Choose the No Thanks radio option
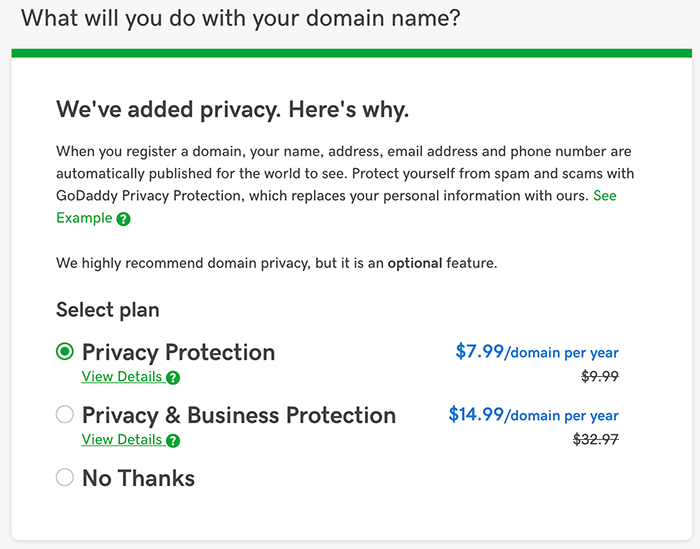This screenshot has height=549, width=700. pyautogui.click(x=65, y=477)
